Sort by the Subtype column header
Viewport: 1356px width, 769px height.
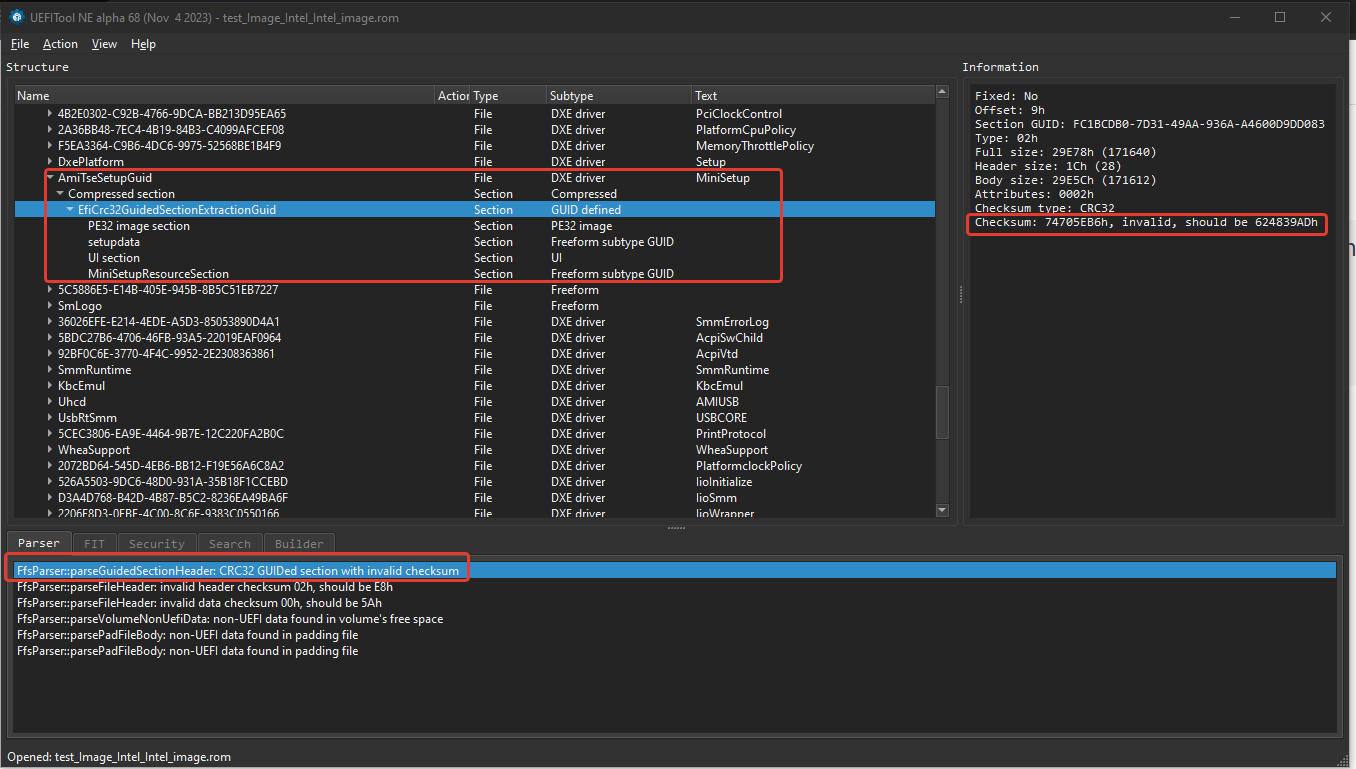click(619, 96)
